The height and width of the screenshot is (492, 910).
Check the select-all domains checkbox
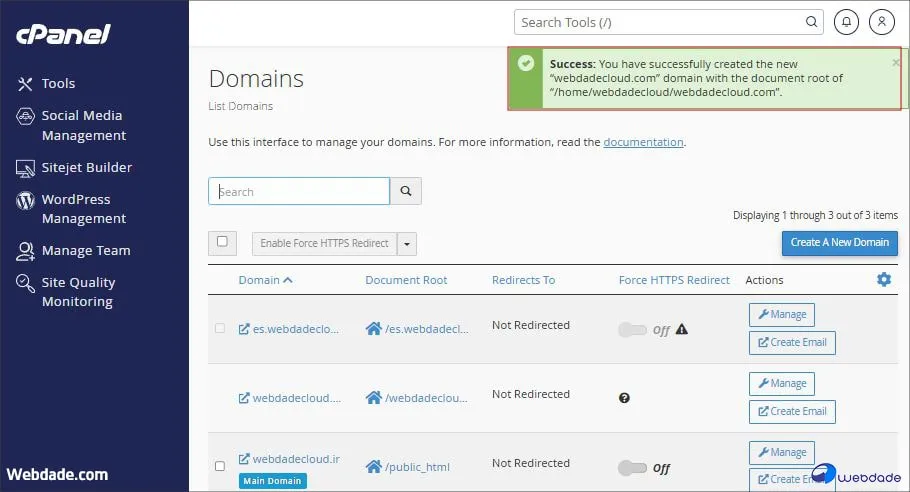[222, 242]
